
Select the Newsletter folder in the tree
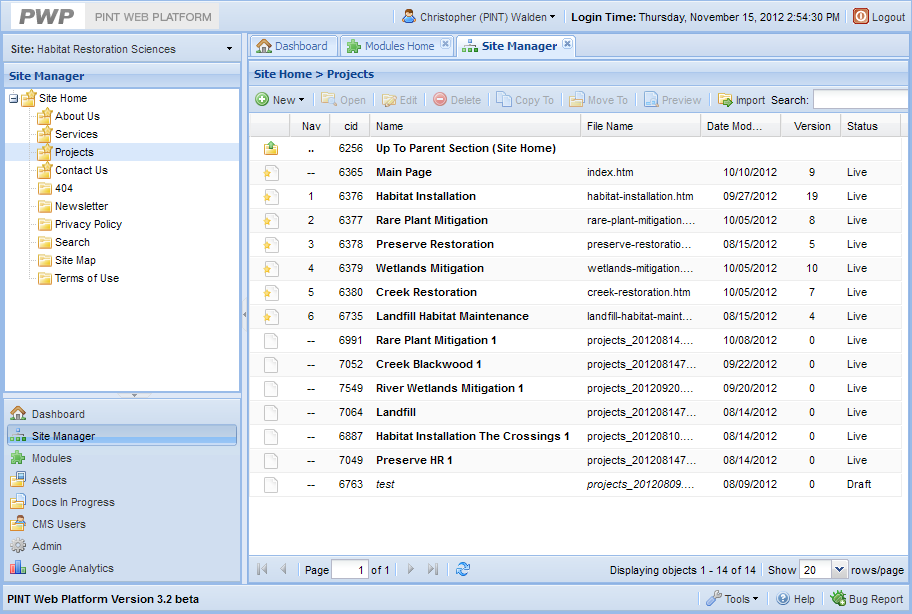pos(81,206)
